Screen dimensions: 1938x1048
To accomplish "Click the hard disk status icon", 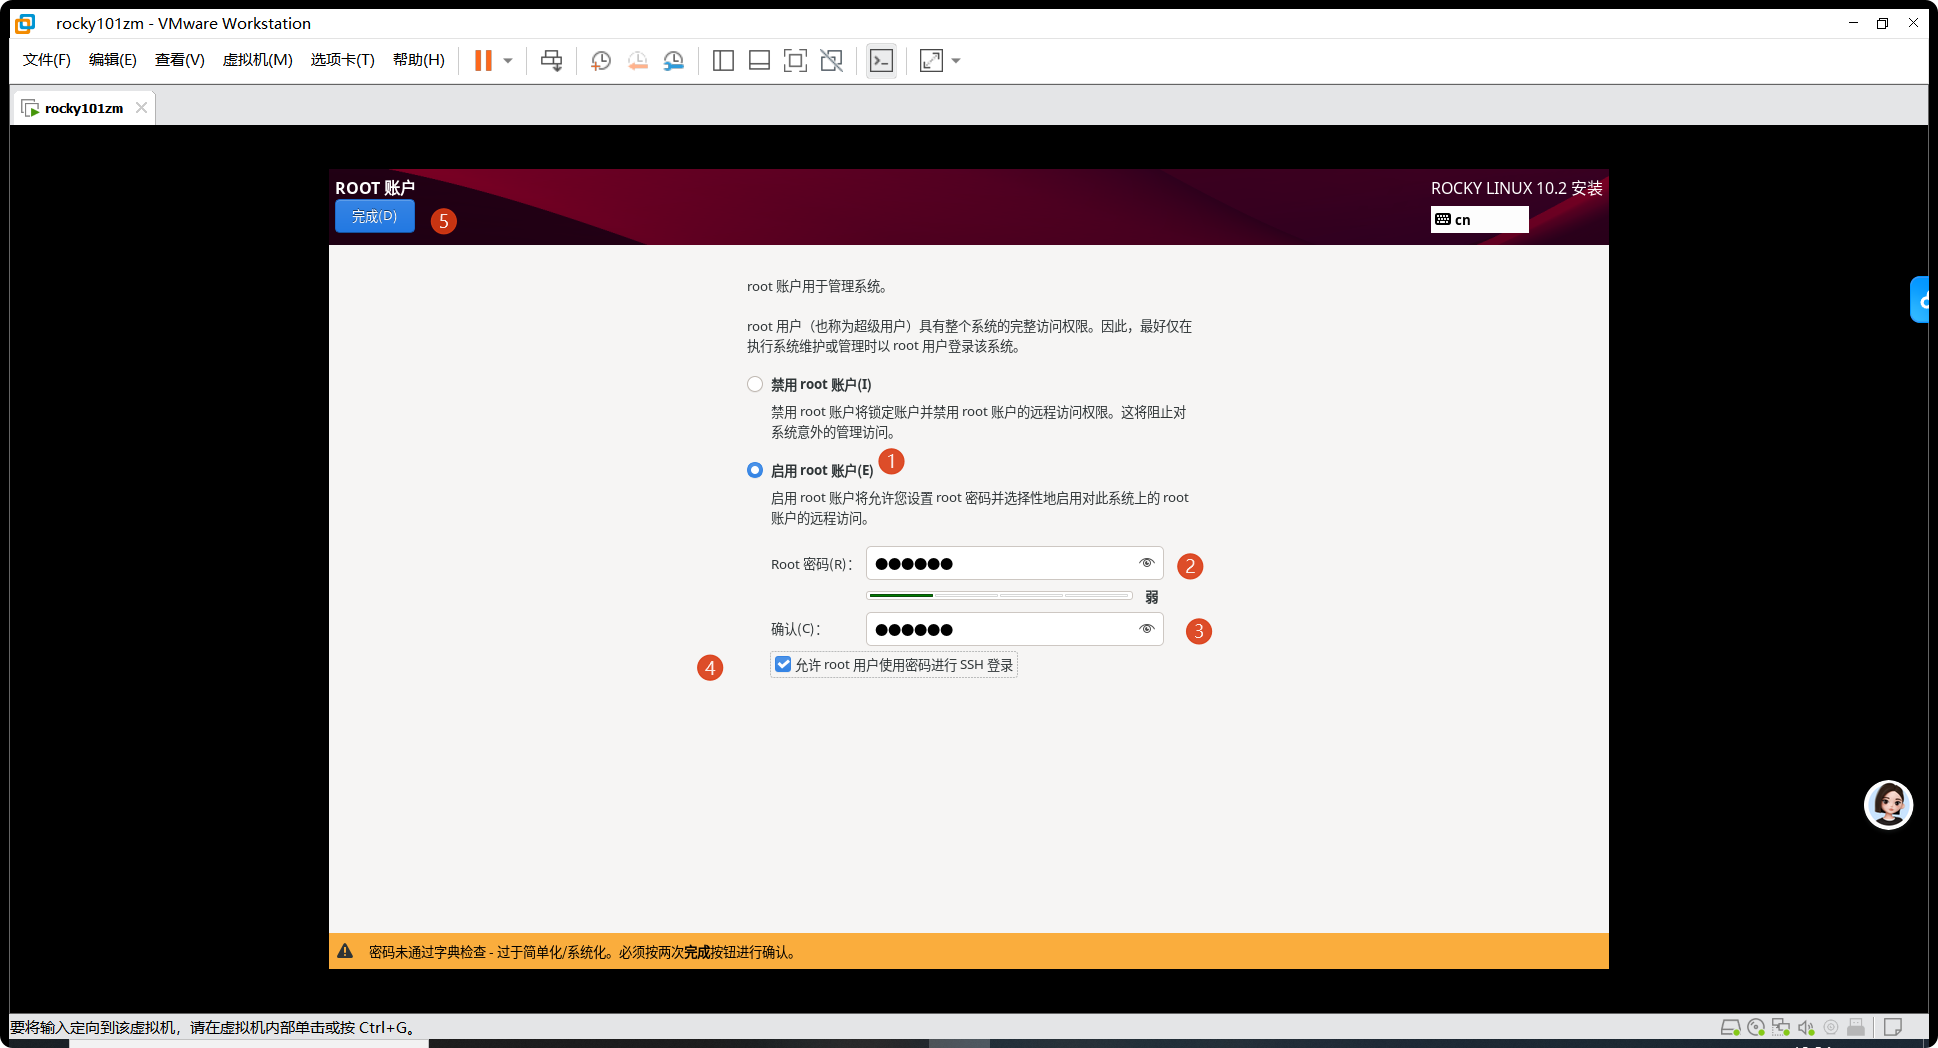I will click(x=1730, y=1027).
